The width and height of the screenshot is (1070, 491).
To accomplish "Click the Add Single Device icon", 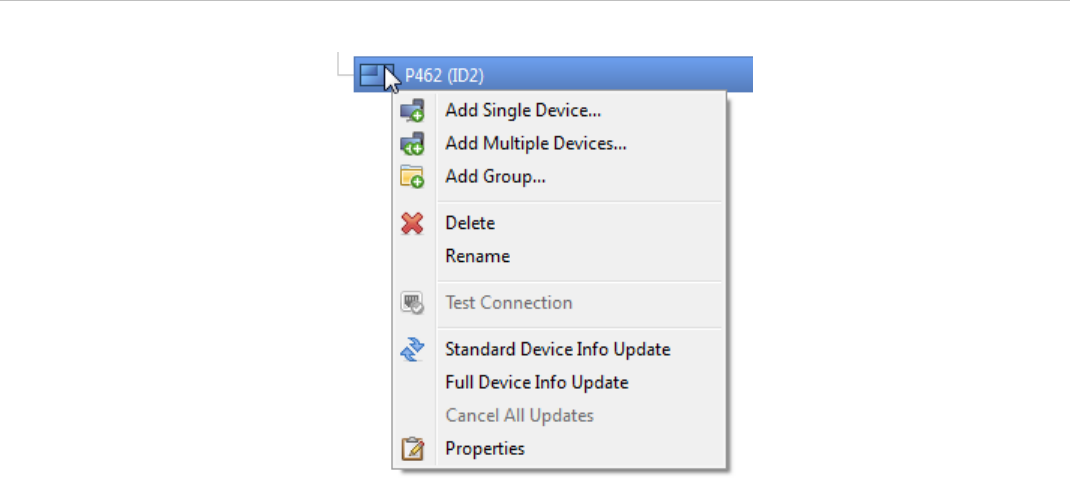I will coord(412,110).
